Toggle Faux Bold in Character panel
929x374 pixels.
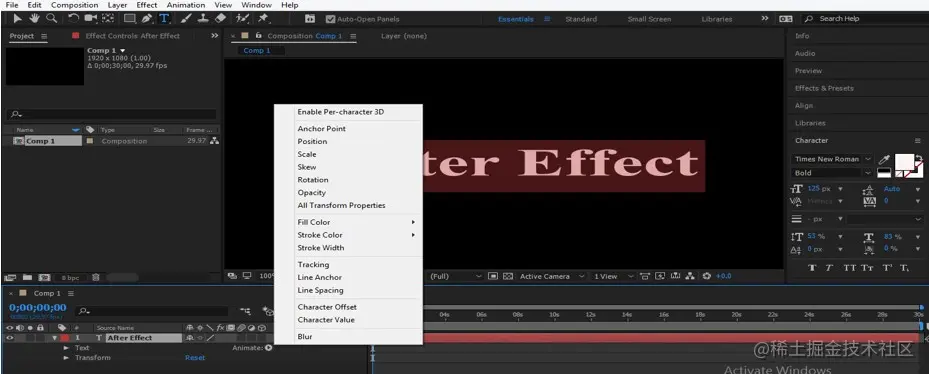(812, 268)
